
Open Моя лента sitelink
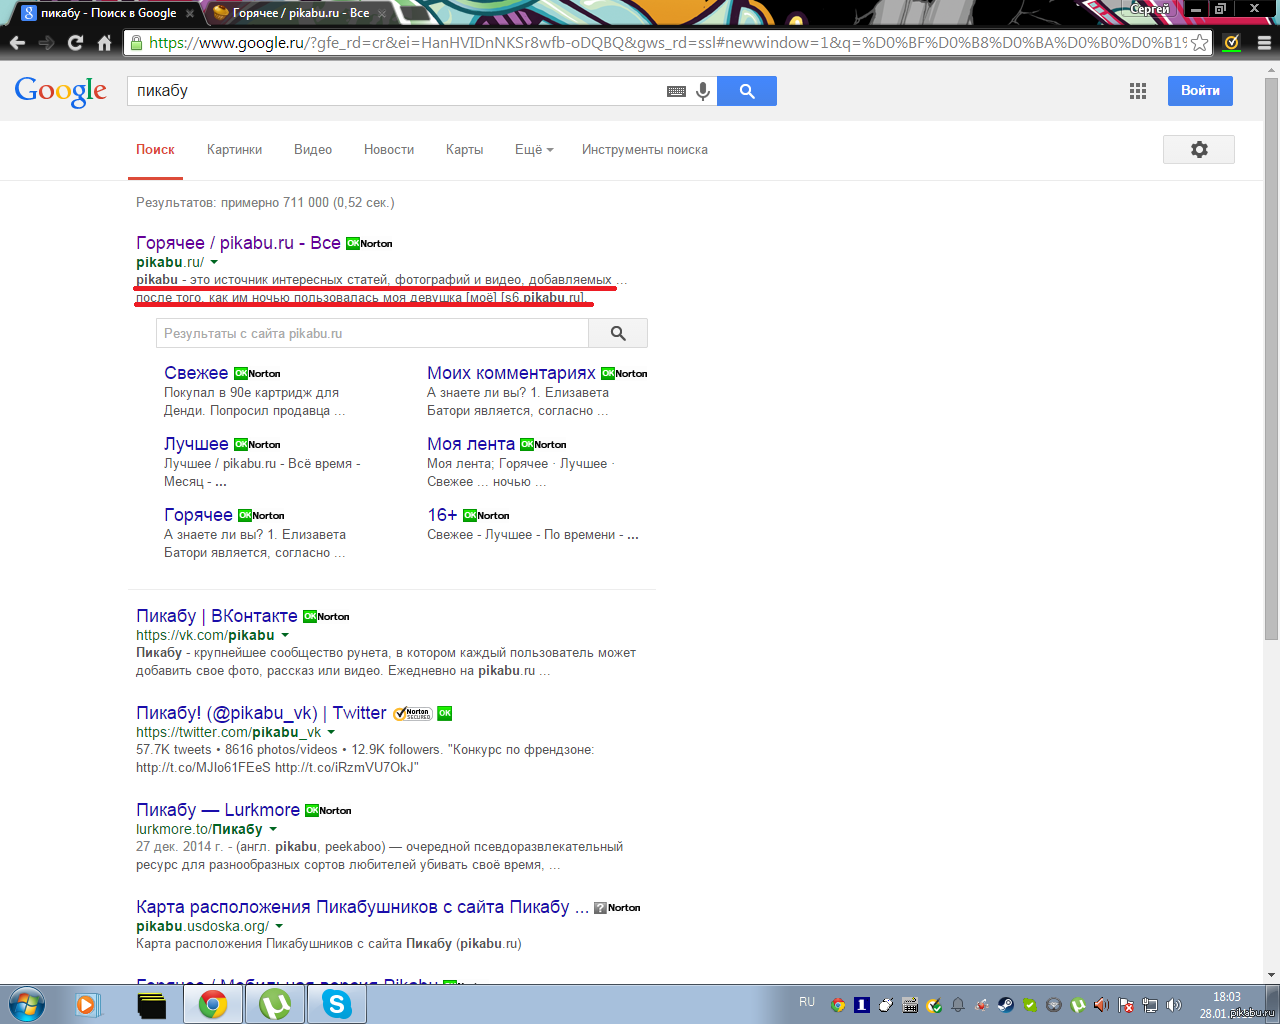point(471,444)
